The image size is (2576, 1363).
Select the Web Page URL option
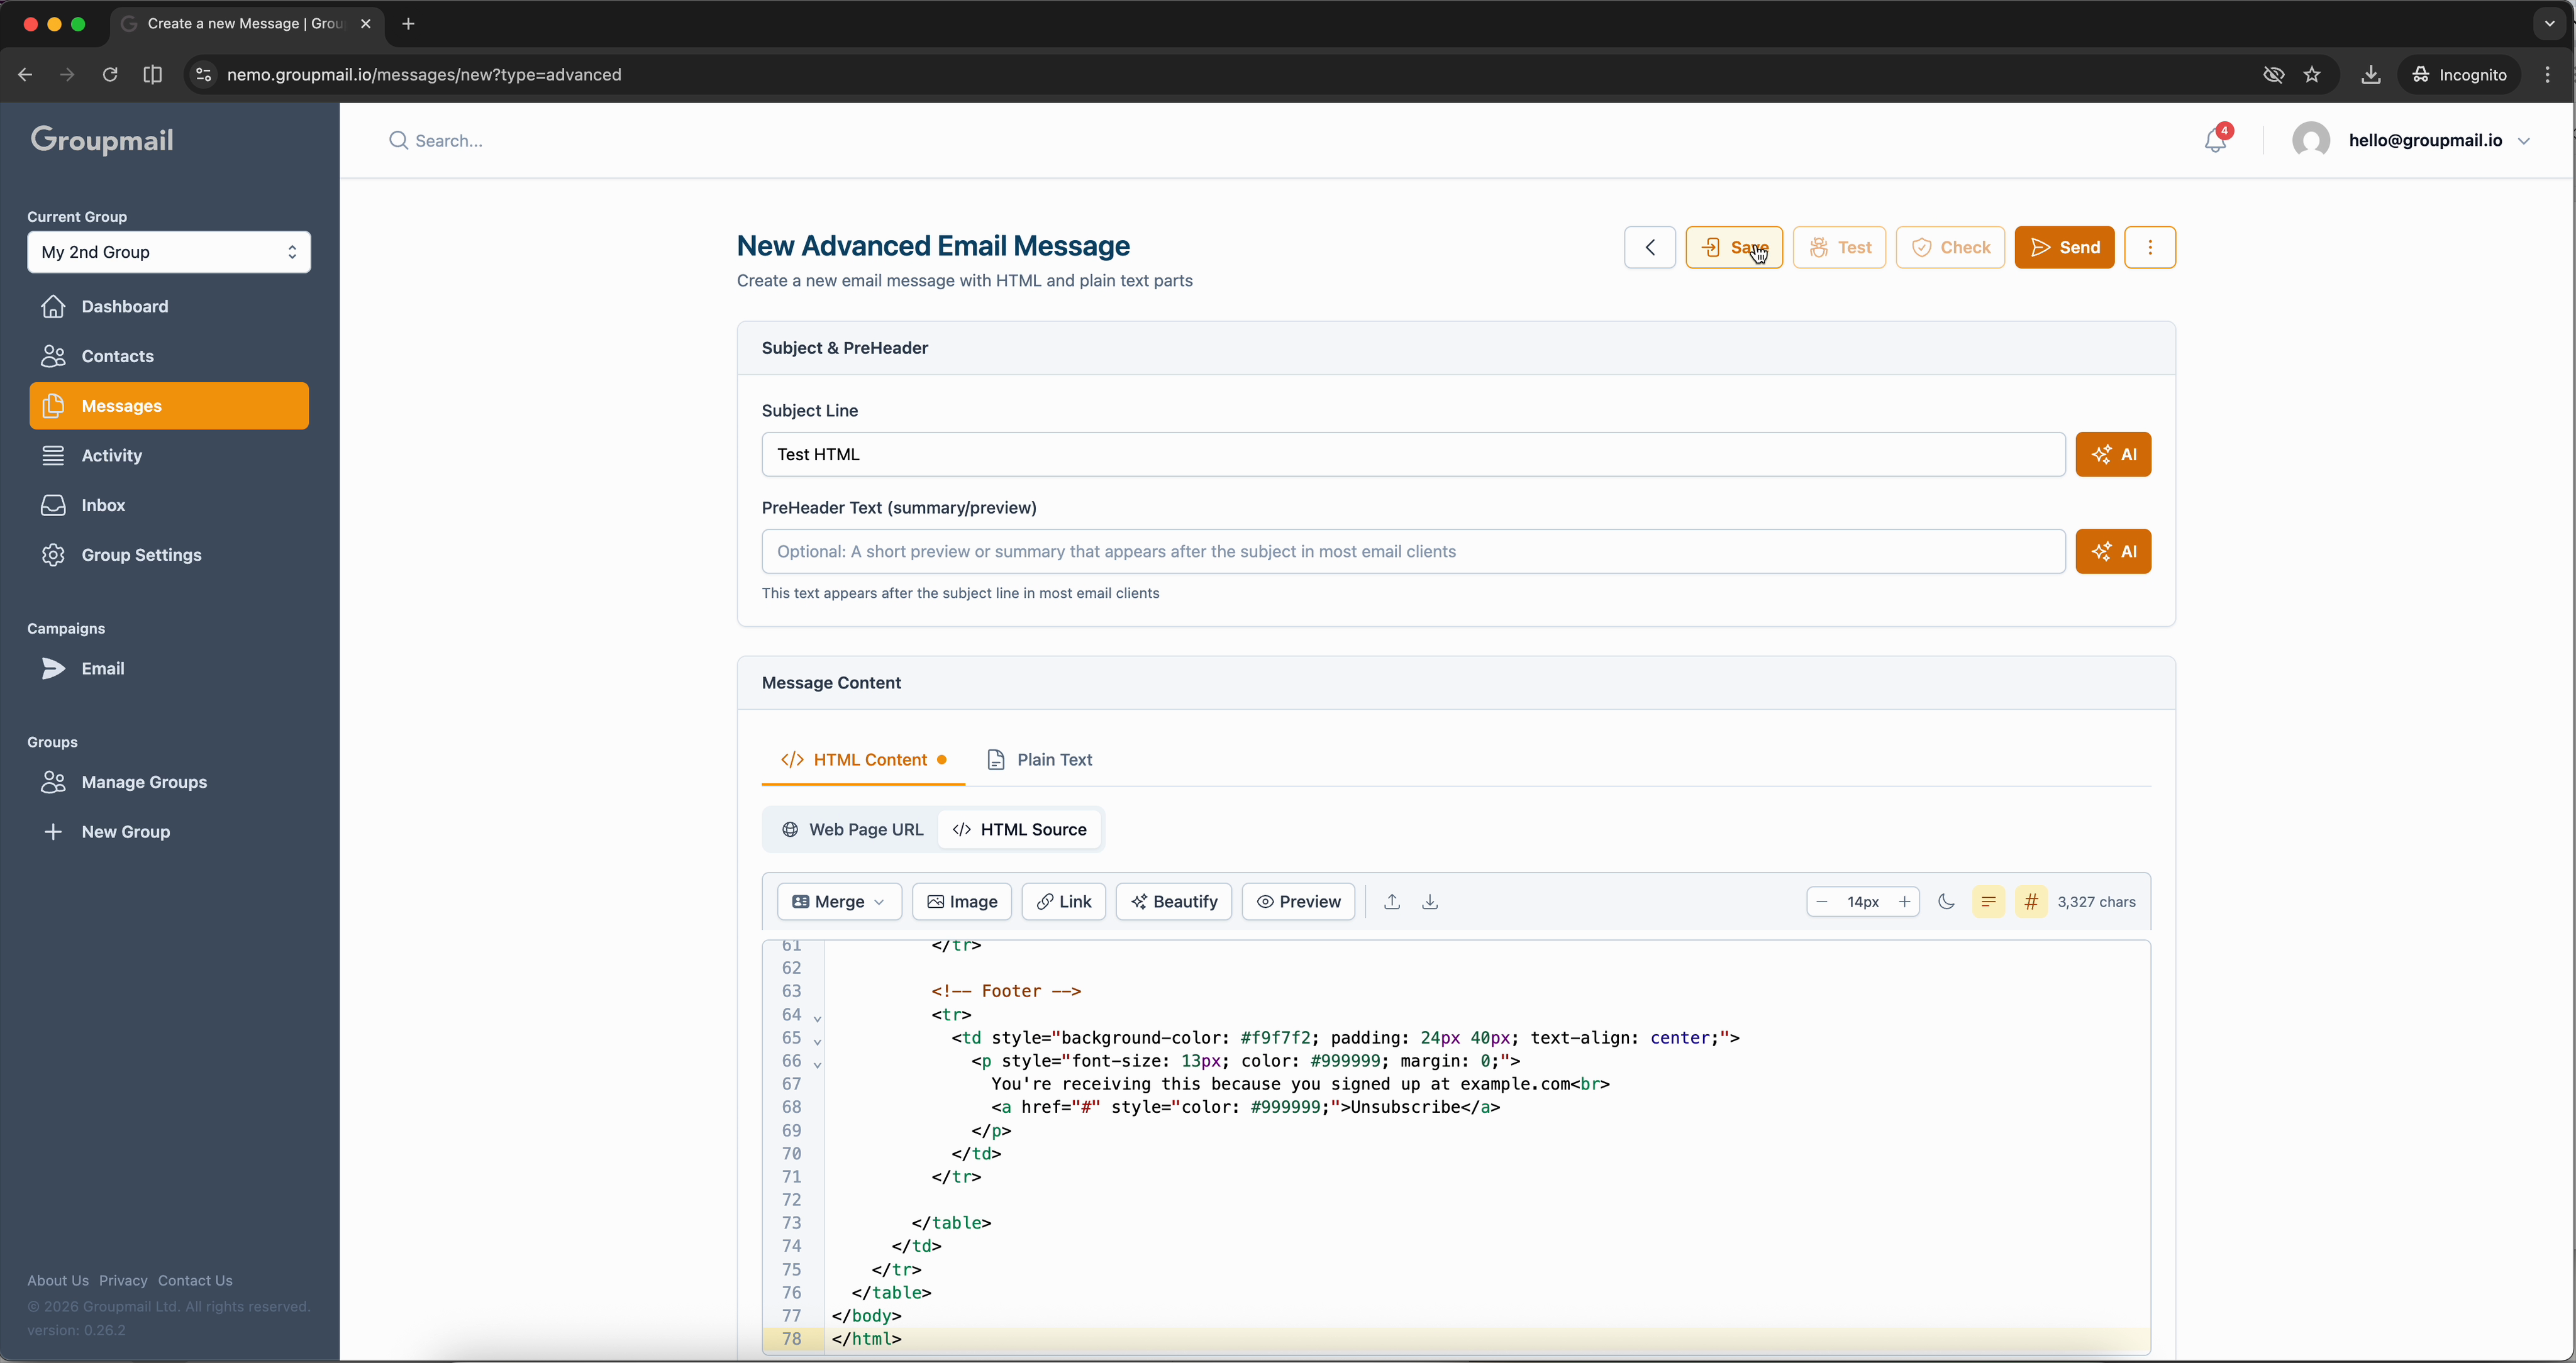[852, 829]
